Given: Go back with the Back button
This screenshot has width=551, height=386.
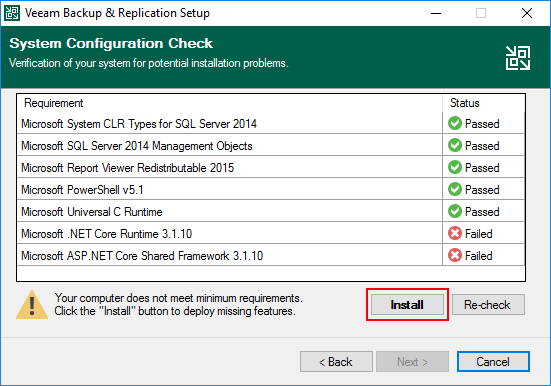Looking at the screenshot, I should pos(336,361).
